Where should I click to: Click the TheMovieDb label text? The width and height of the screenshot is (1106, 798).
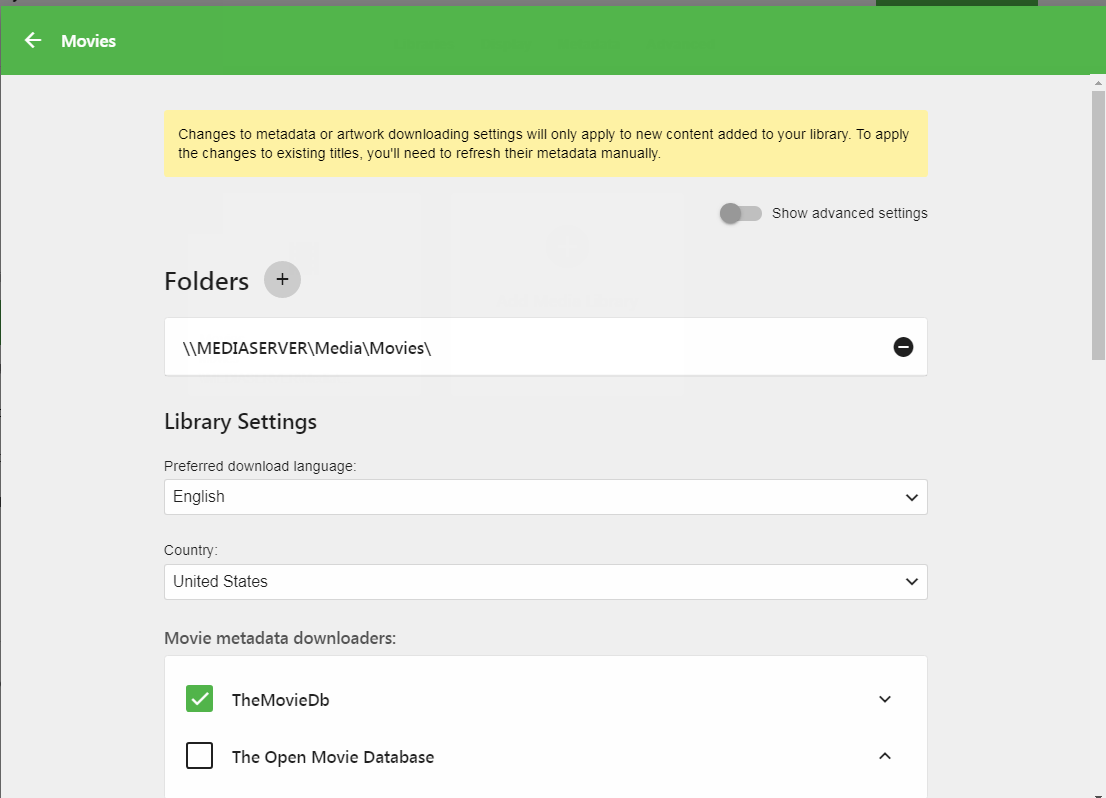tap(280, 700)
